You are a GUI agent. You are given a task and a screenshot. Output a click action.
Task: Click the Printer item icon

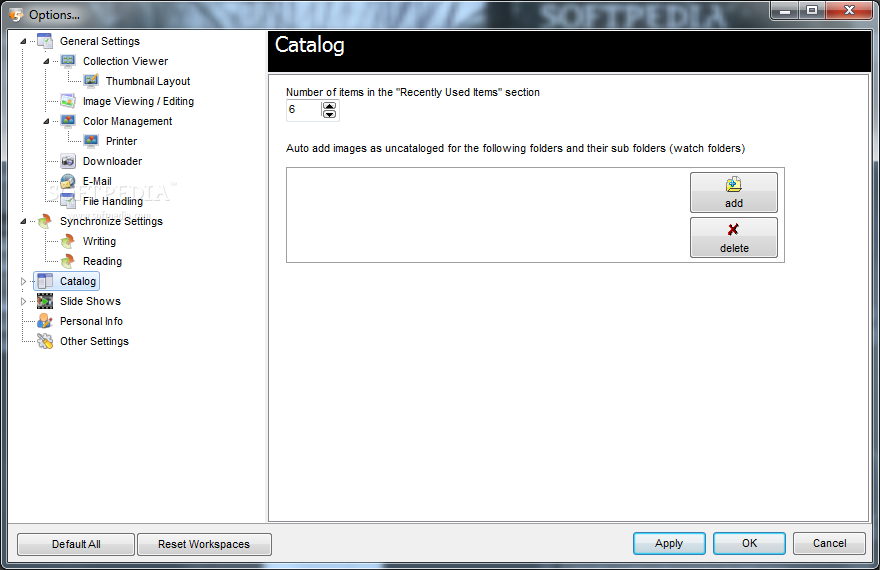91,141
